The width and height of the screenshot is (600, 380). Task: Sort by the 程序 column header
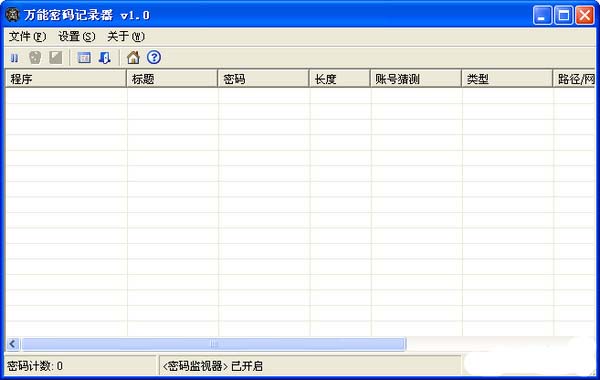pyautogui.click(x=66, y=79)
